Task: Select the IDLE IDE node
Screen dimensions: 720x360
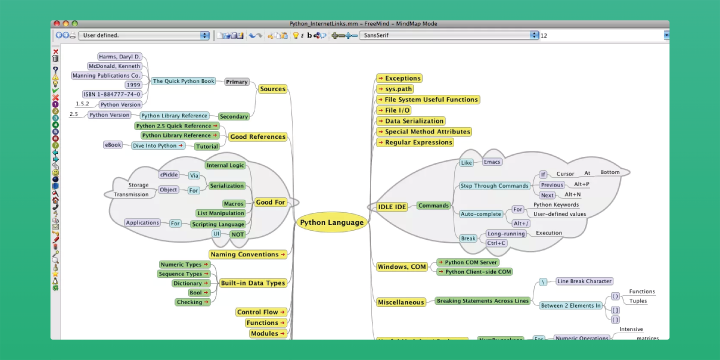Action: pyautogui.click(x=392, y=207)
